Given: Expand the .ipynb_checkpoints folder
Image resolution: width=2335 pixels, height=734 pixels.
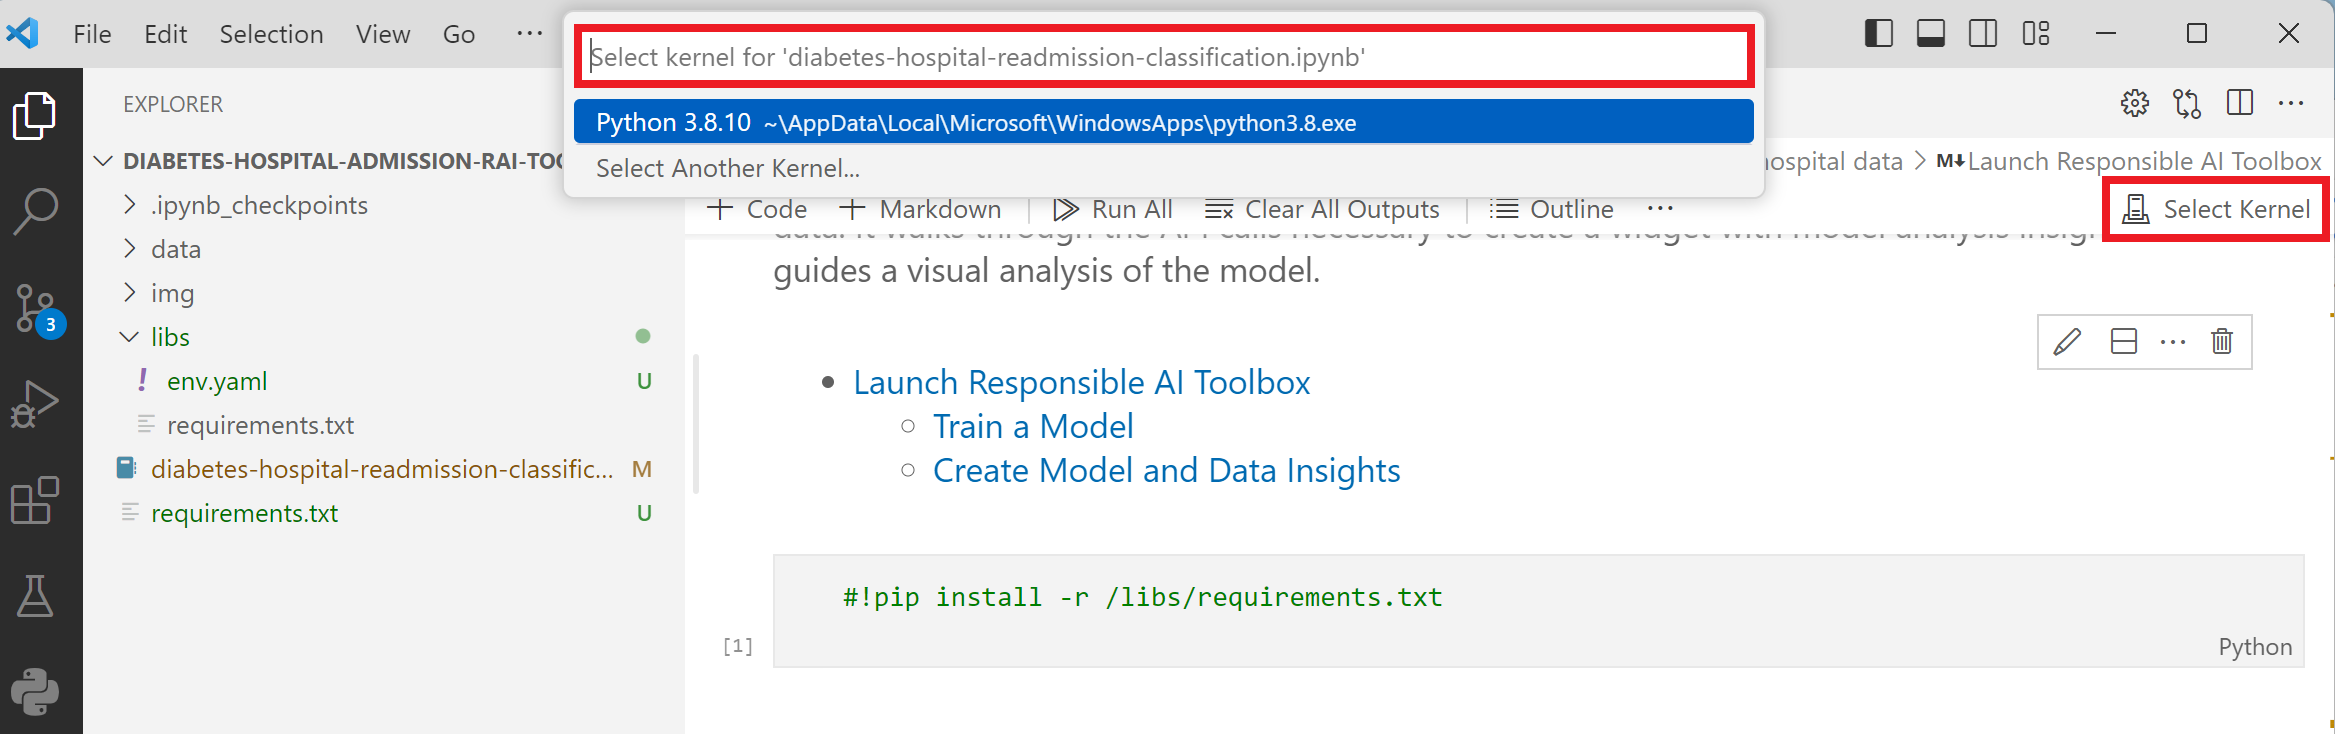Looking at the screenshot, I should pos(129,205).
